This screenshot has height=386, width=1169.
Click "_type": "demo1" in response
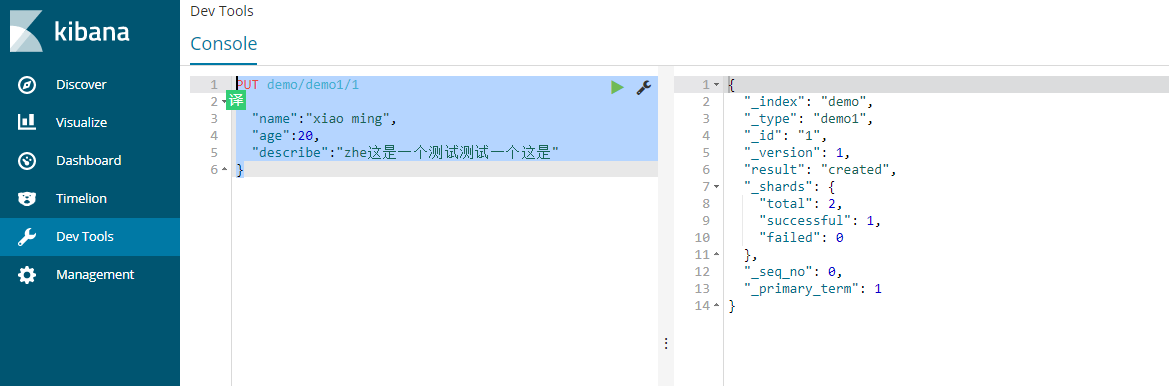point(808,118)
